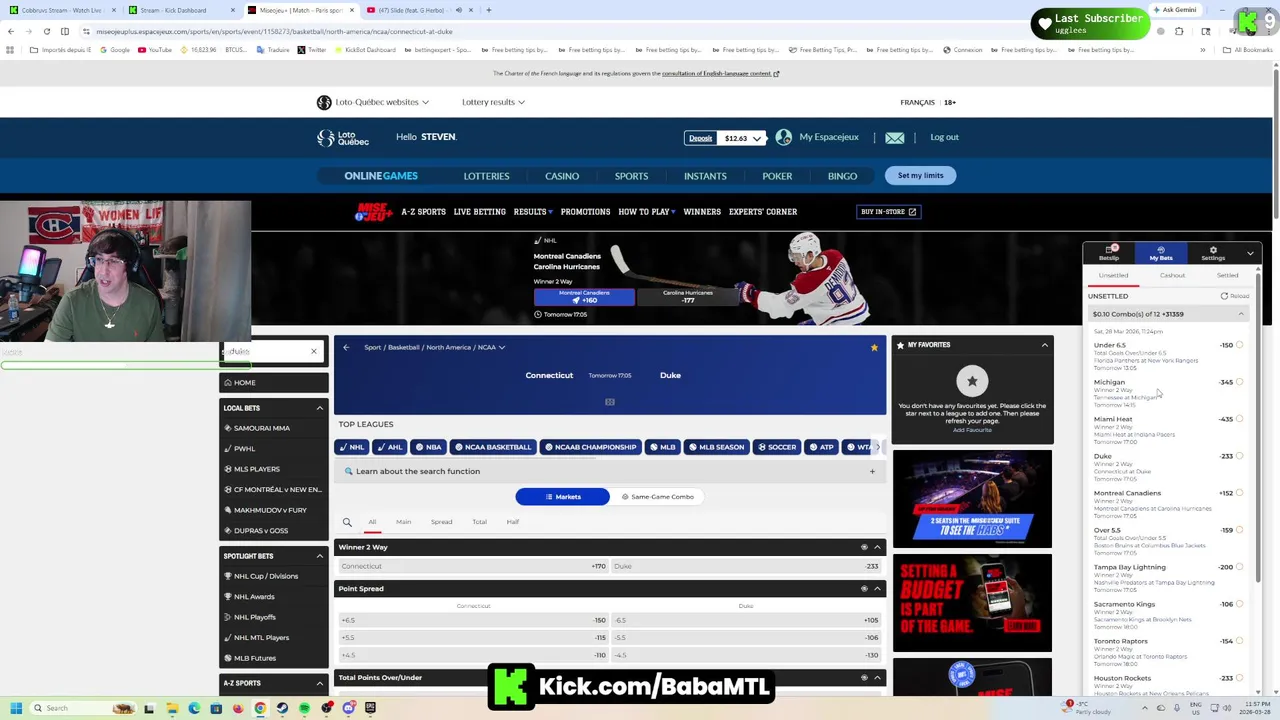Collapse the Spotlight Bets sidebar section
The image size is (1280, 720).
(x=320, y=556)
